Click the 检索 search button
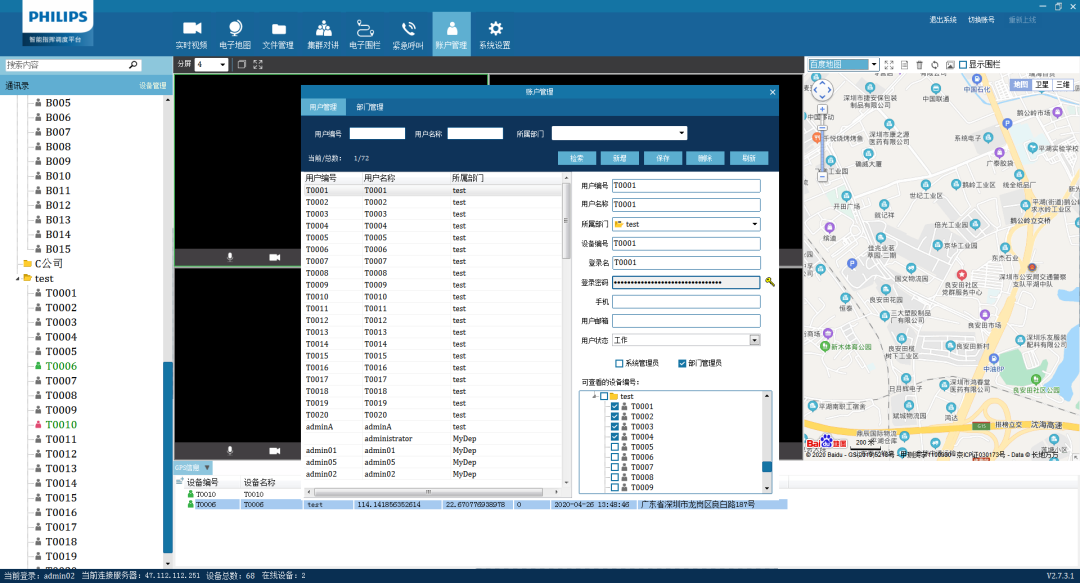The width and height of the screenshot is (1080, 583). [x=577, y=158]
